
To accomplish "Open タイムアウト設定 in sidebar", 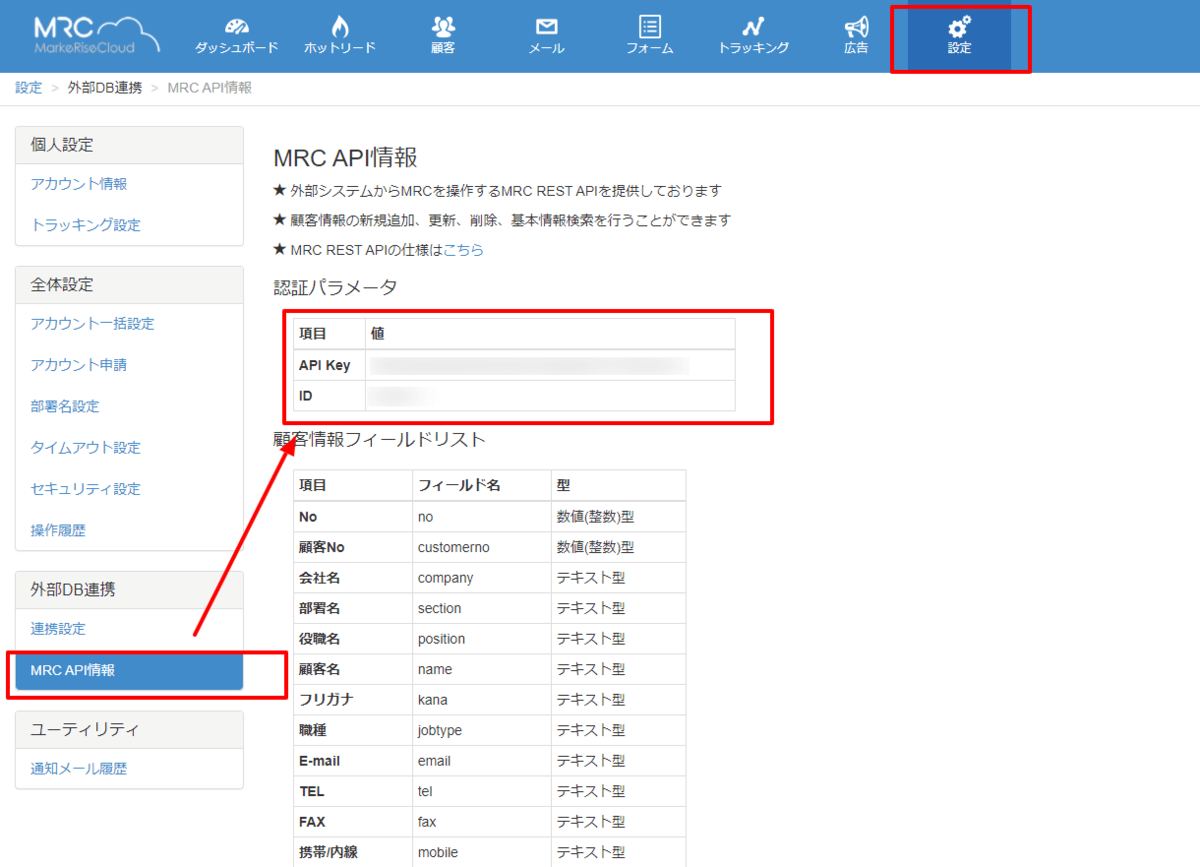I will pos(86,447).
